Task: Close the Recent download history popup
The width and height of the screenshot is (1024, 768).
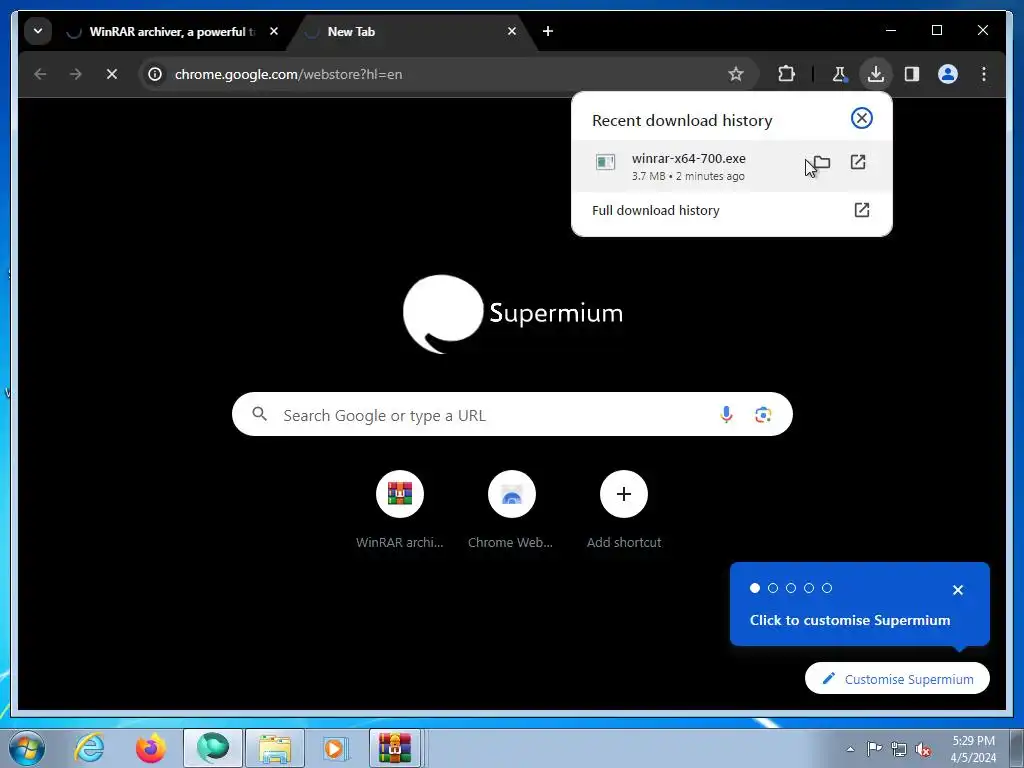Action: point(861,118)
